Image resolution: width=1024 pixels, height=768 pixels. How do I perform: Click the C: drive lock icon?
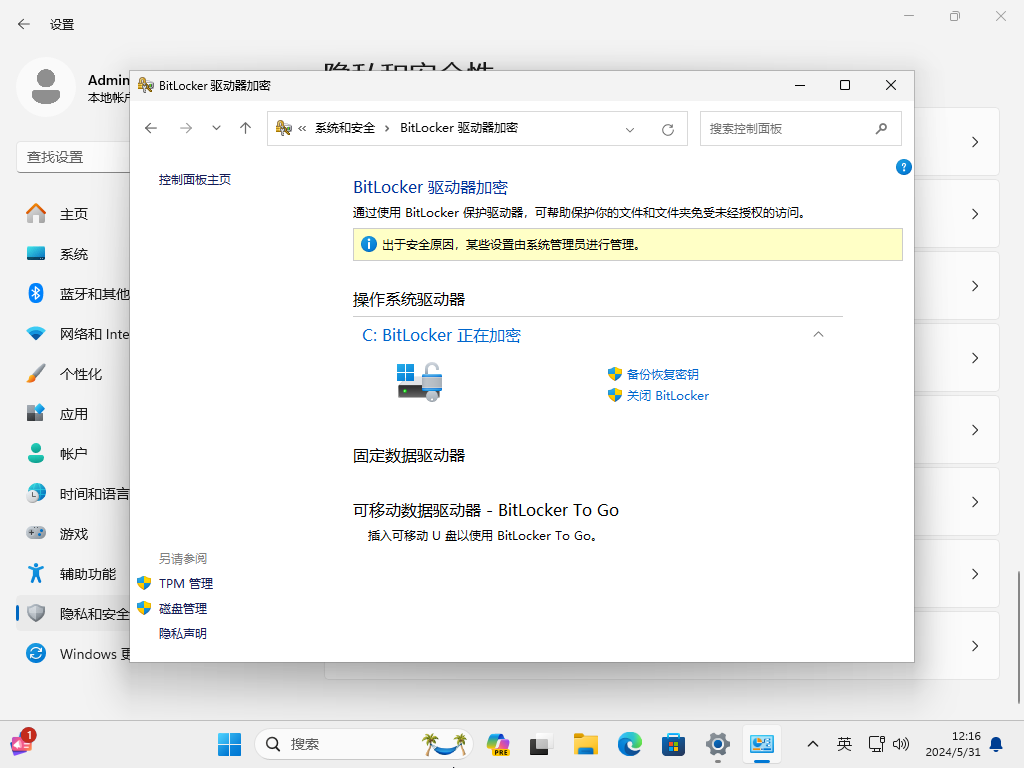[x=420, y=382]
